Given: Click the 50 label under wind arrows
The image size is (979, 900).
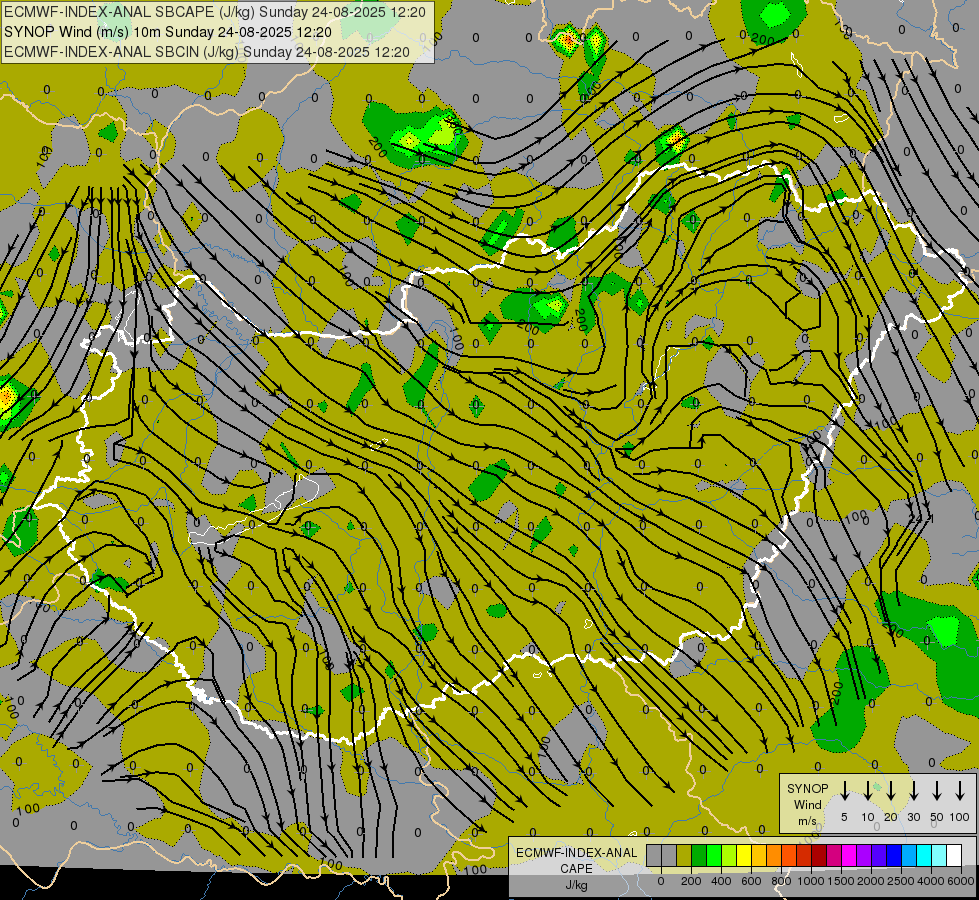Looking at the screenshot, I should (x=937, y=817).
